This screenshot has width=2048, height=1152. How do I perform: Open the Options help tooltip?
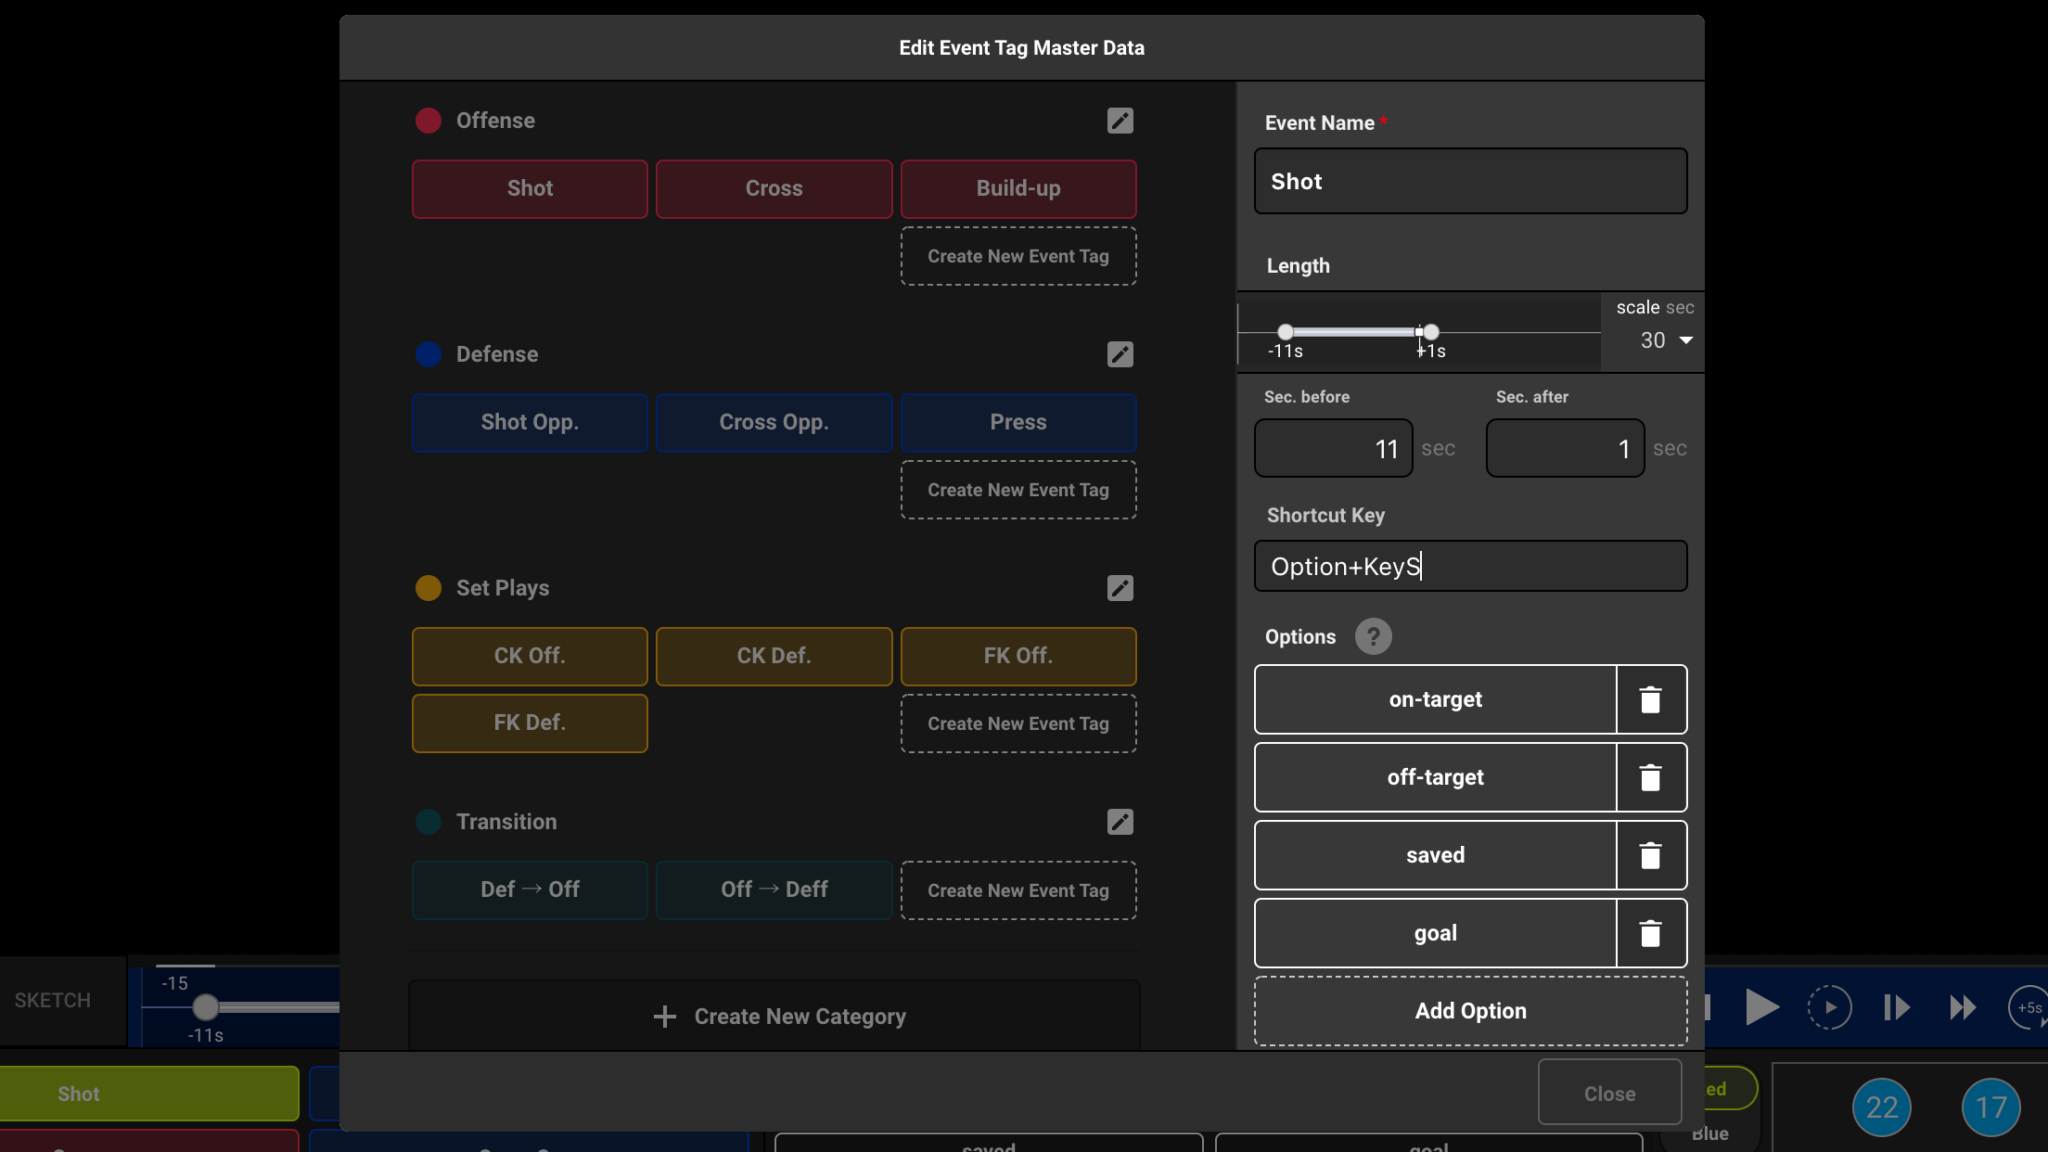(x=1373, y=636)
